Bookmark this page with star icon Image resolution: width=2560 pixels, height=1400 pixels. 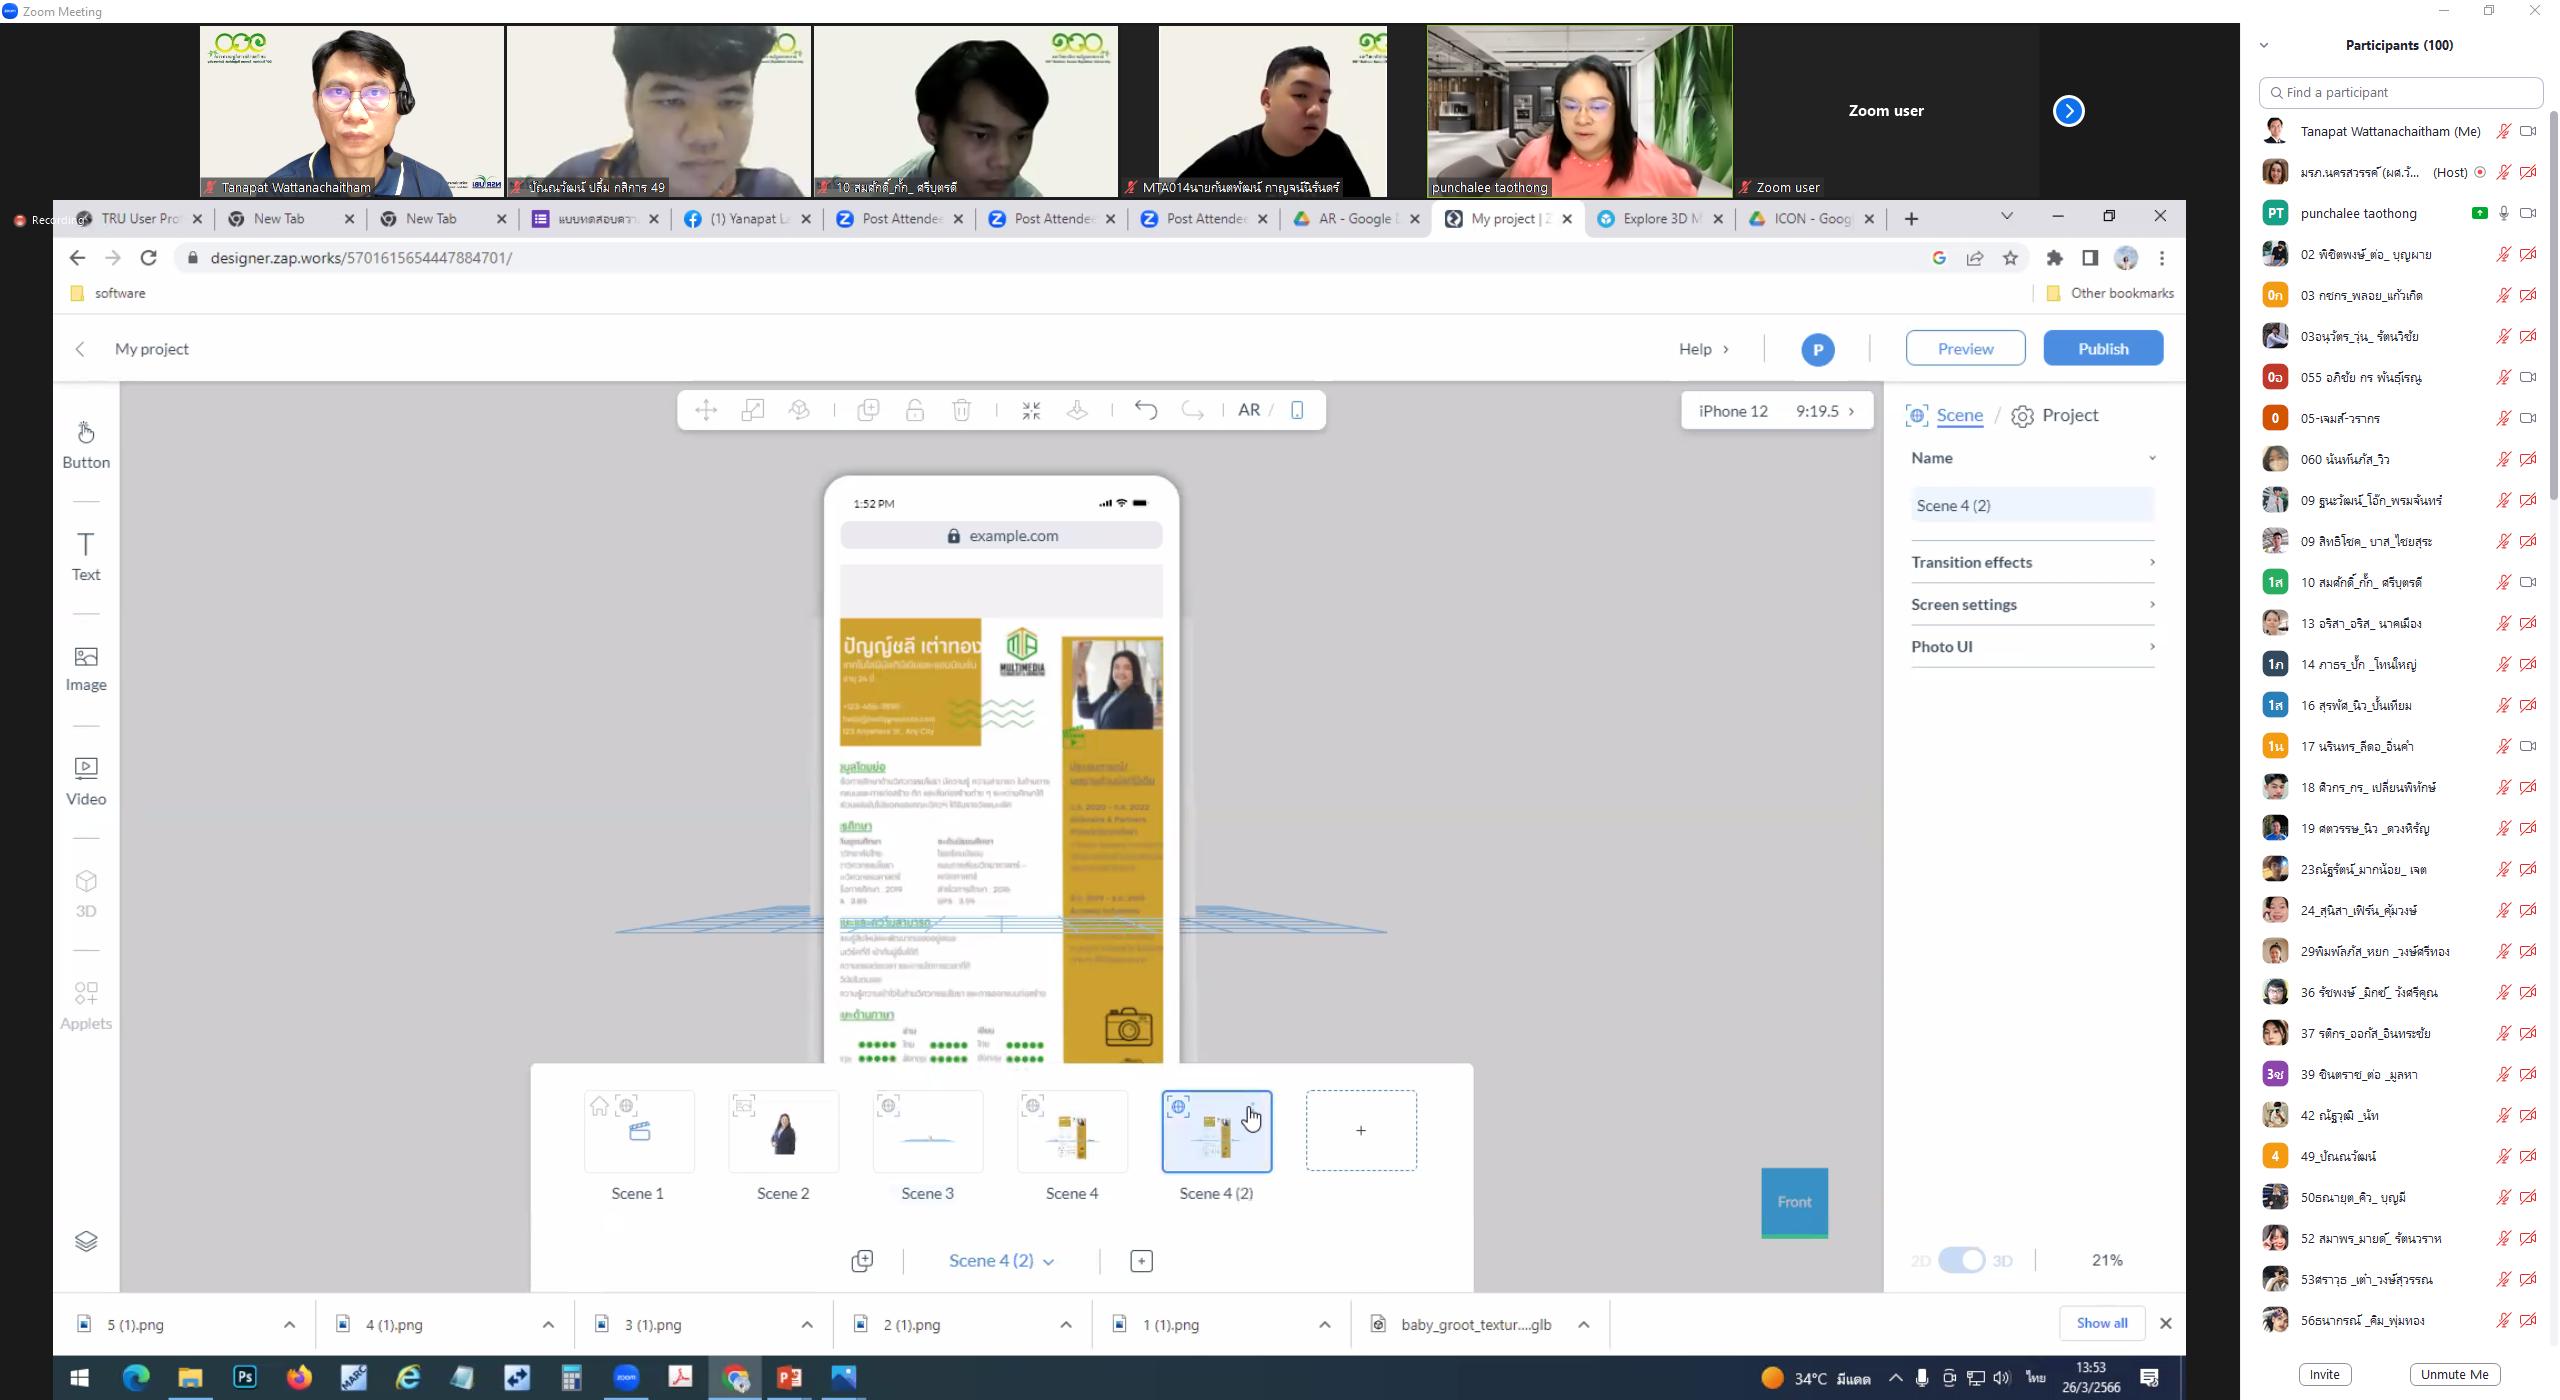[x=2010, y=258]
